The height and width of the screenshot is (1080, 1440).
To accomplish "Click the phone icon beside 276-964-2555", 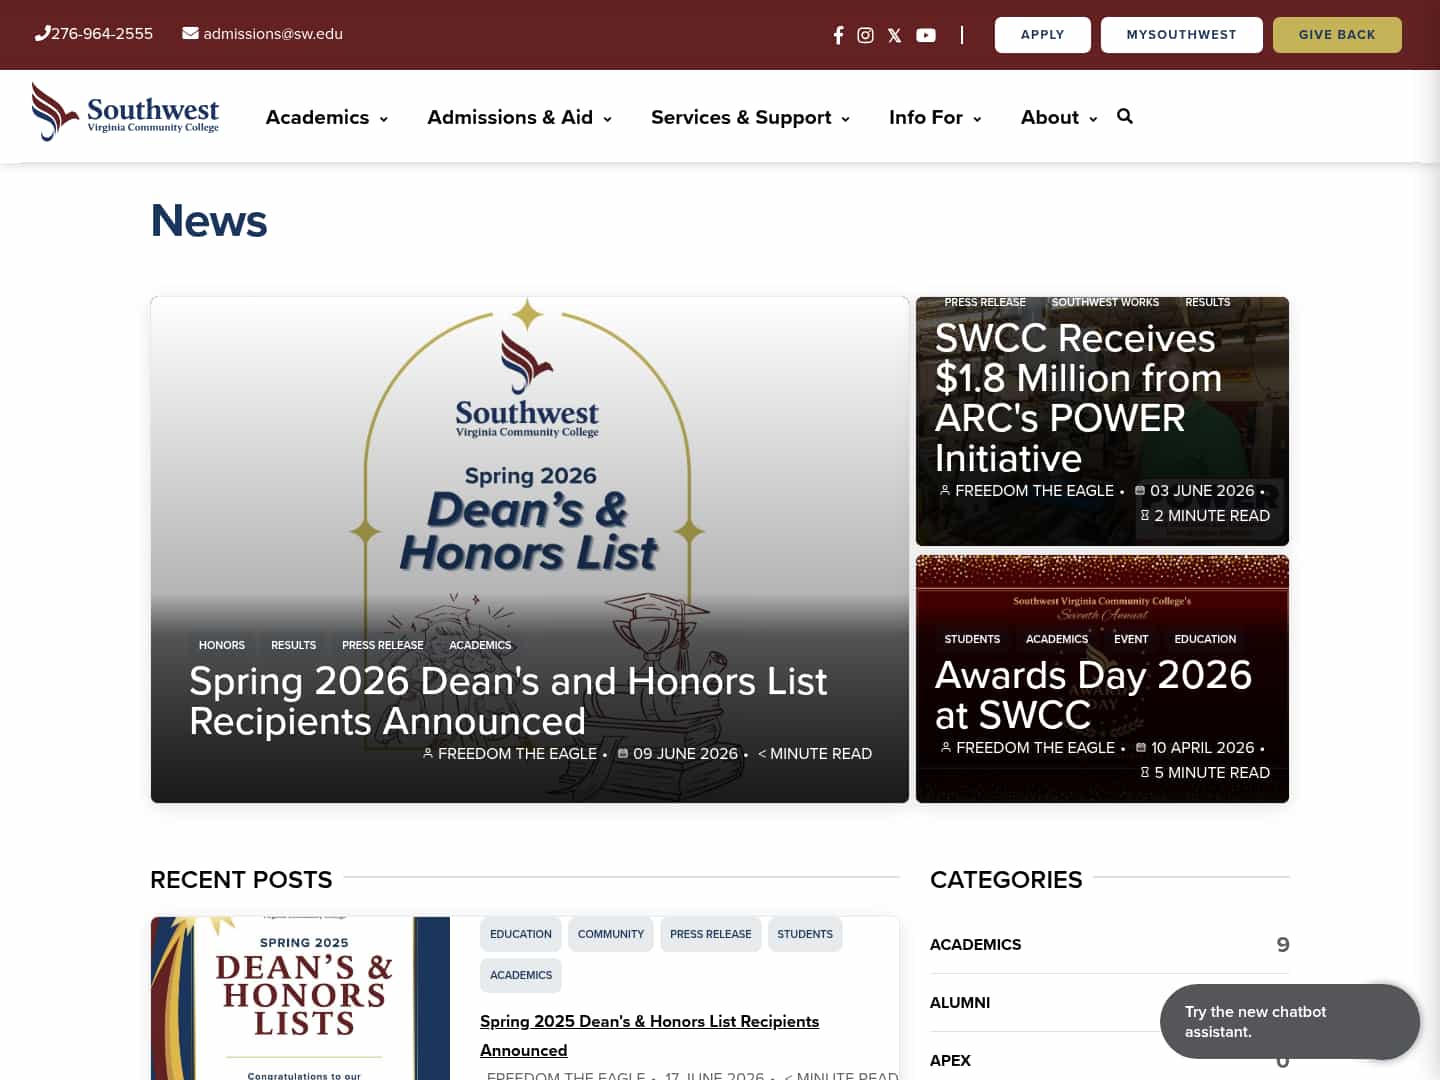I will click(42, 33).
